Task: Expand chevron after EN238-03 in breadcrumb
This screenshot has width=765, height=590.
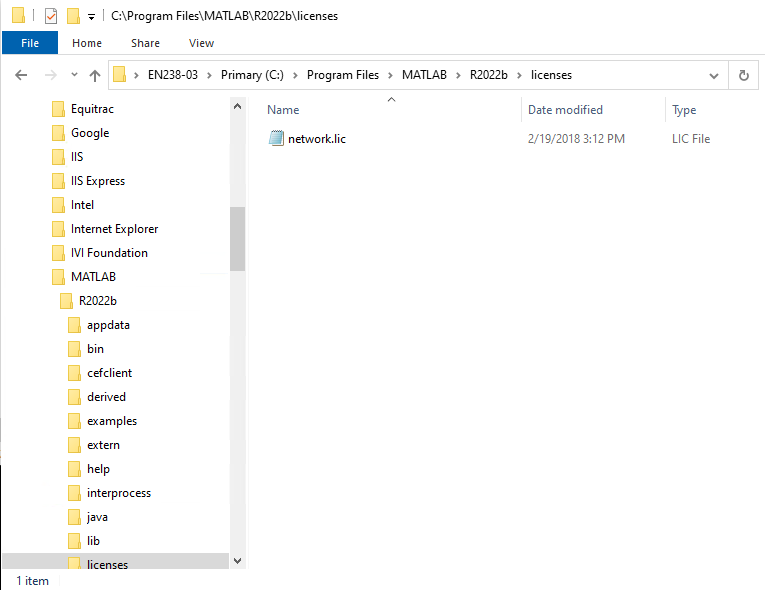Action: pos(209,75)
